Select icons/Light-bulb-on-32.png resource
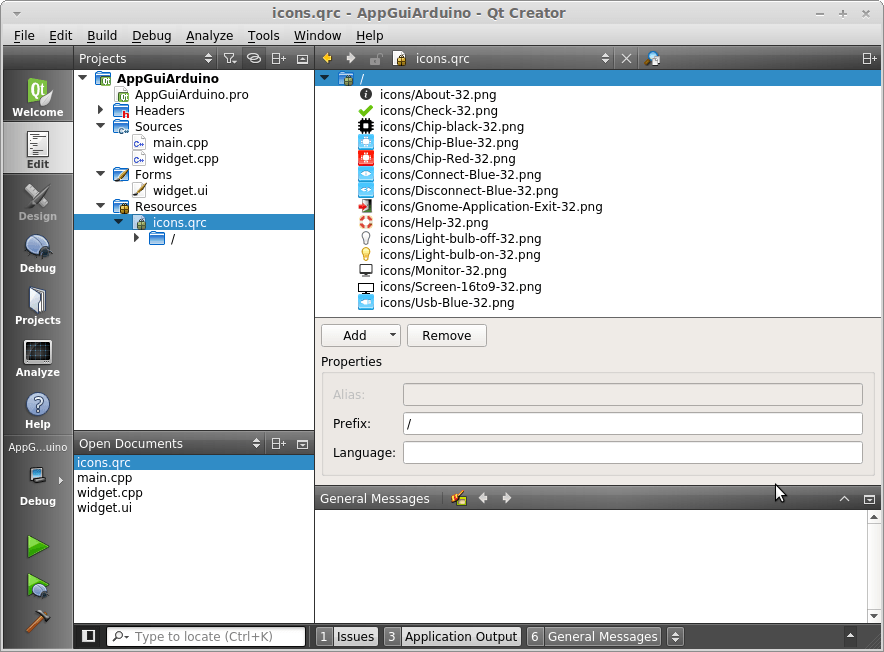The height and width of the screenshot is (652, 884). pyautogui.click(x=460, y=254)
